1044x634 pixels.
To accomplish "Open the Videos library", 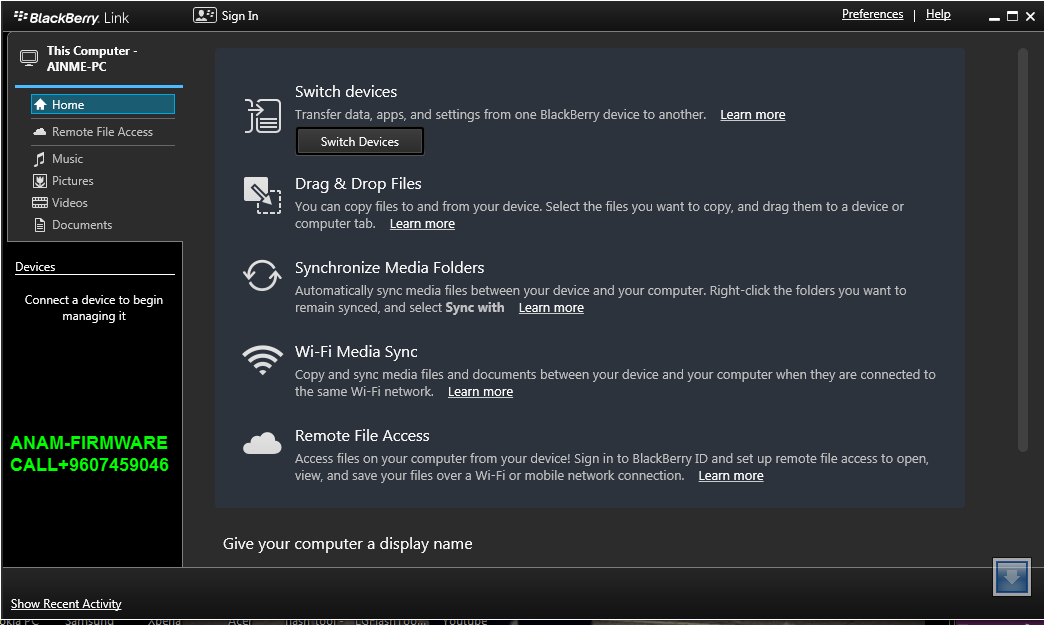I will [69, 203].
